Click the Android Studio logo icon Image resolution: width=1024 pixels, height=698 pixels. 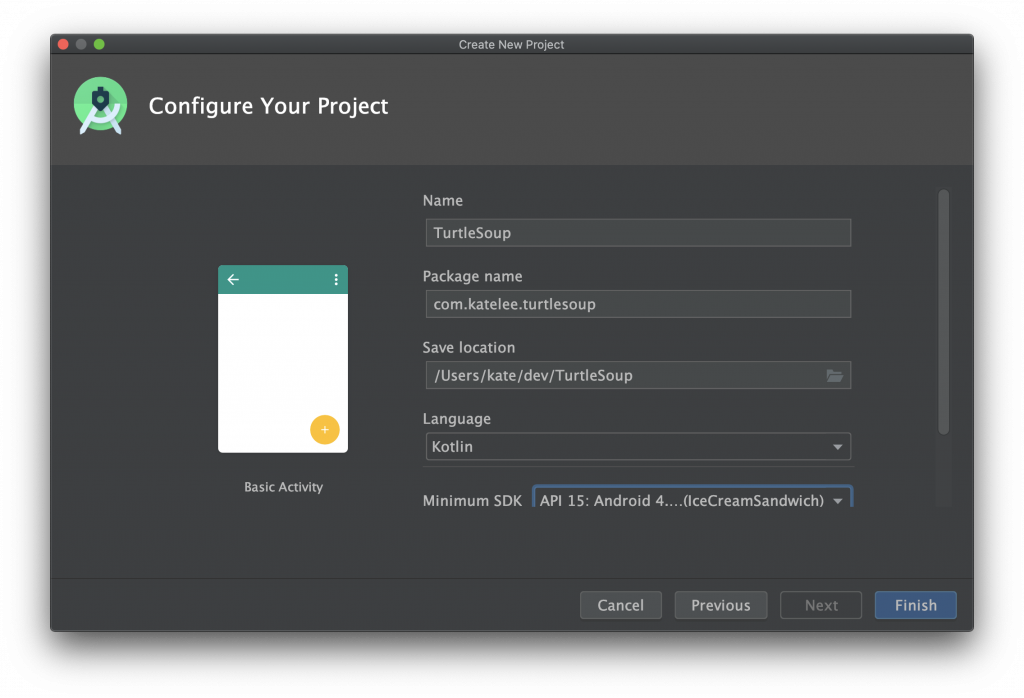(100, 105)
